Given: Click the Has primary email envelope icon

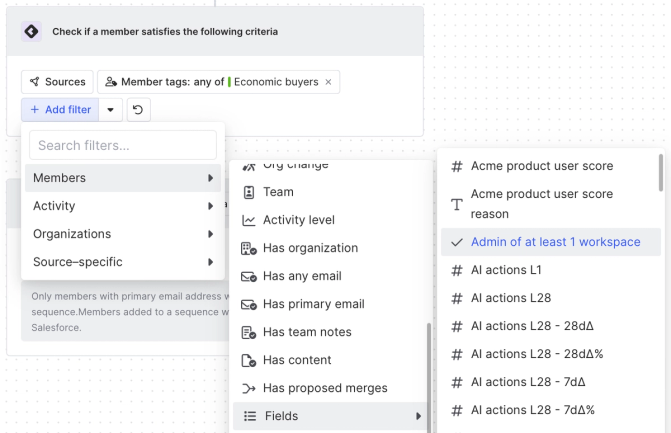Looking at the screenshot, I should coord(249,304).
